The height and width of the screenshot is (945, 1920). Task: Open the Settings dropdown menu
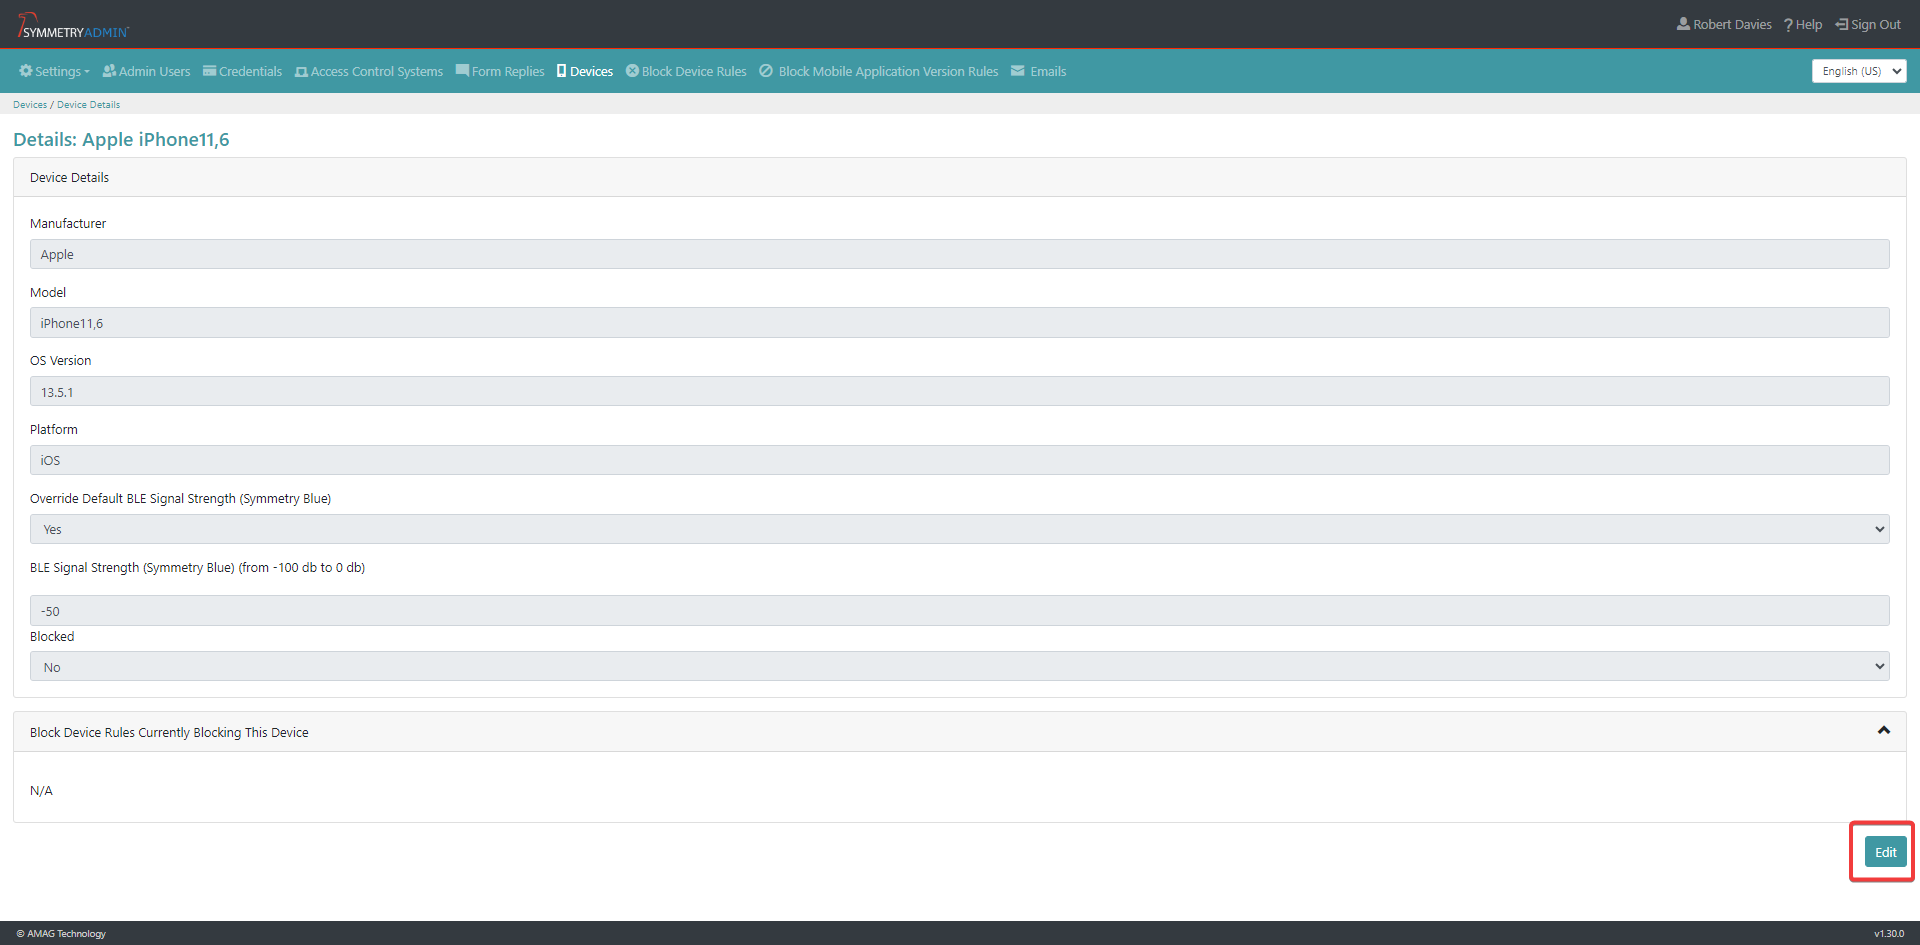[55, 71]
